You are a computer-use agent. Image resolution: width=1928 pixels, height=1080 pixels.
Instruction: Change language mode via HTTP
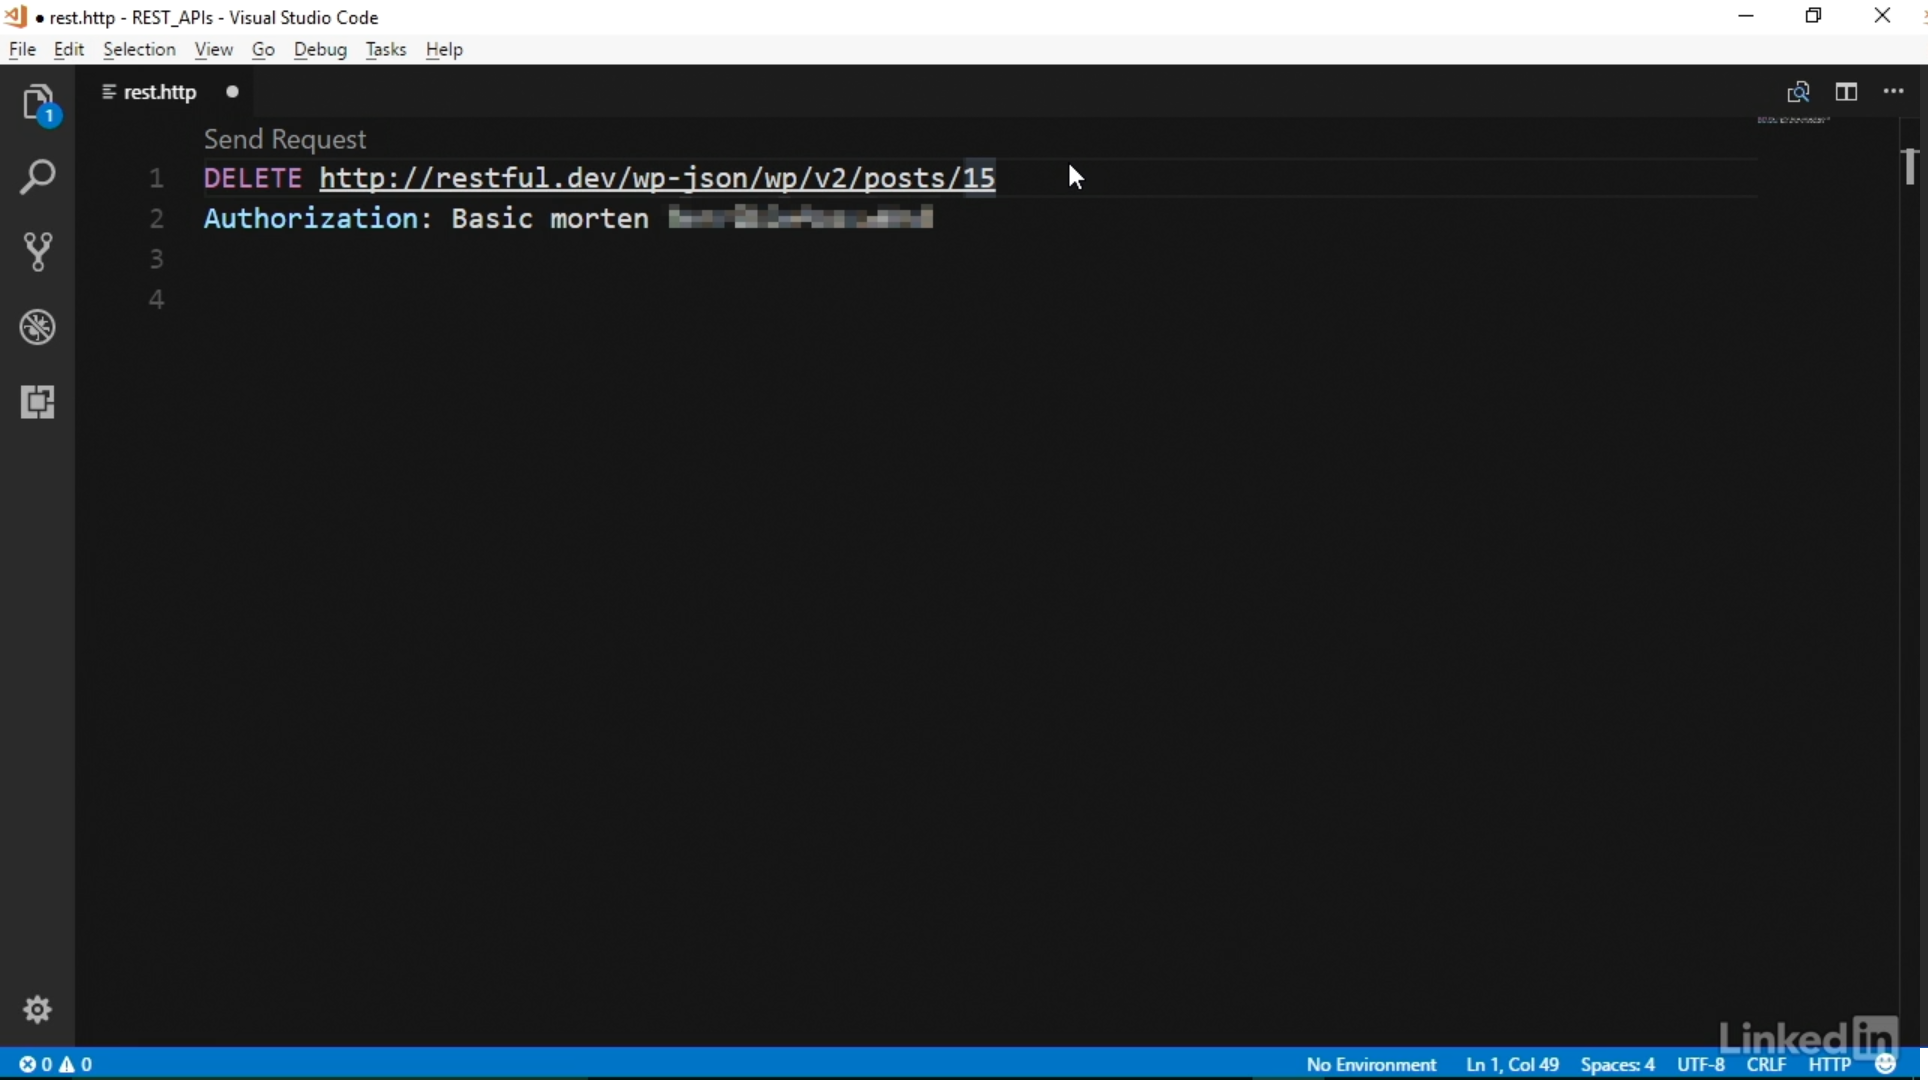1830,1065
